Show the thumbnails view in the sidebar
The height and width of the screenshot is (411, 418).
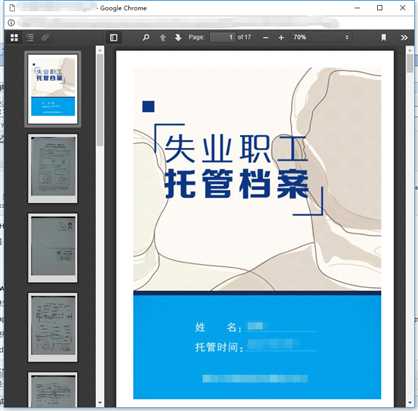pos(14,38)
